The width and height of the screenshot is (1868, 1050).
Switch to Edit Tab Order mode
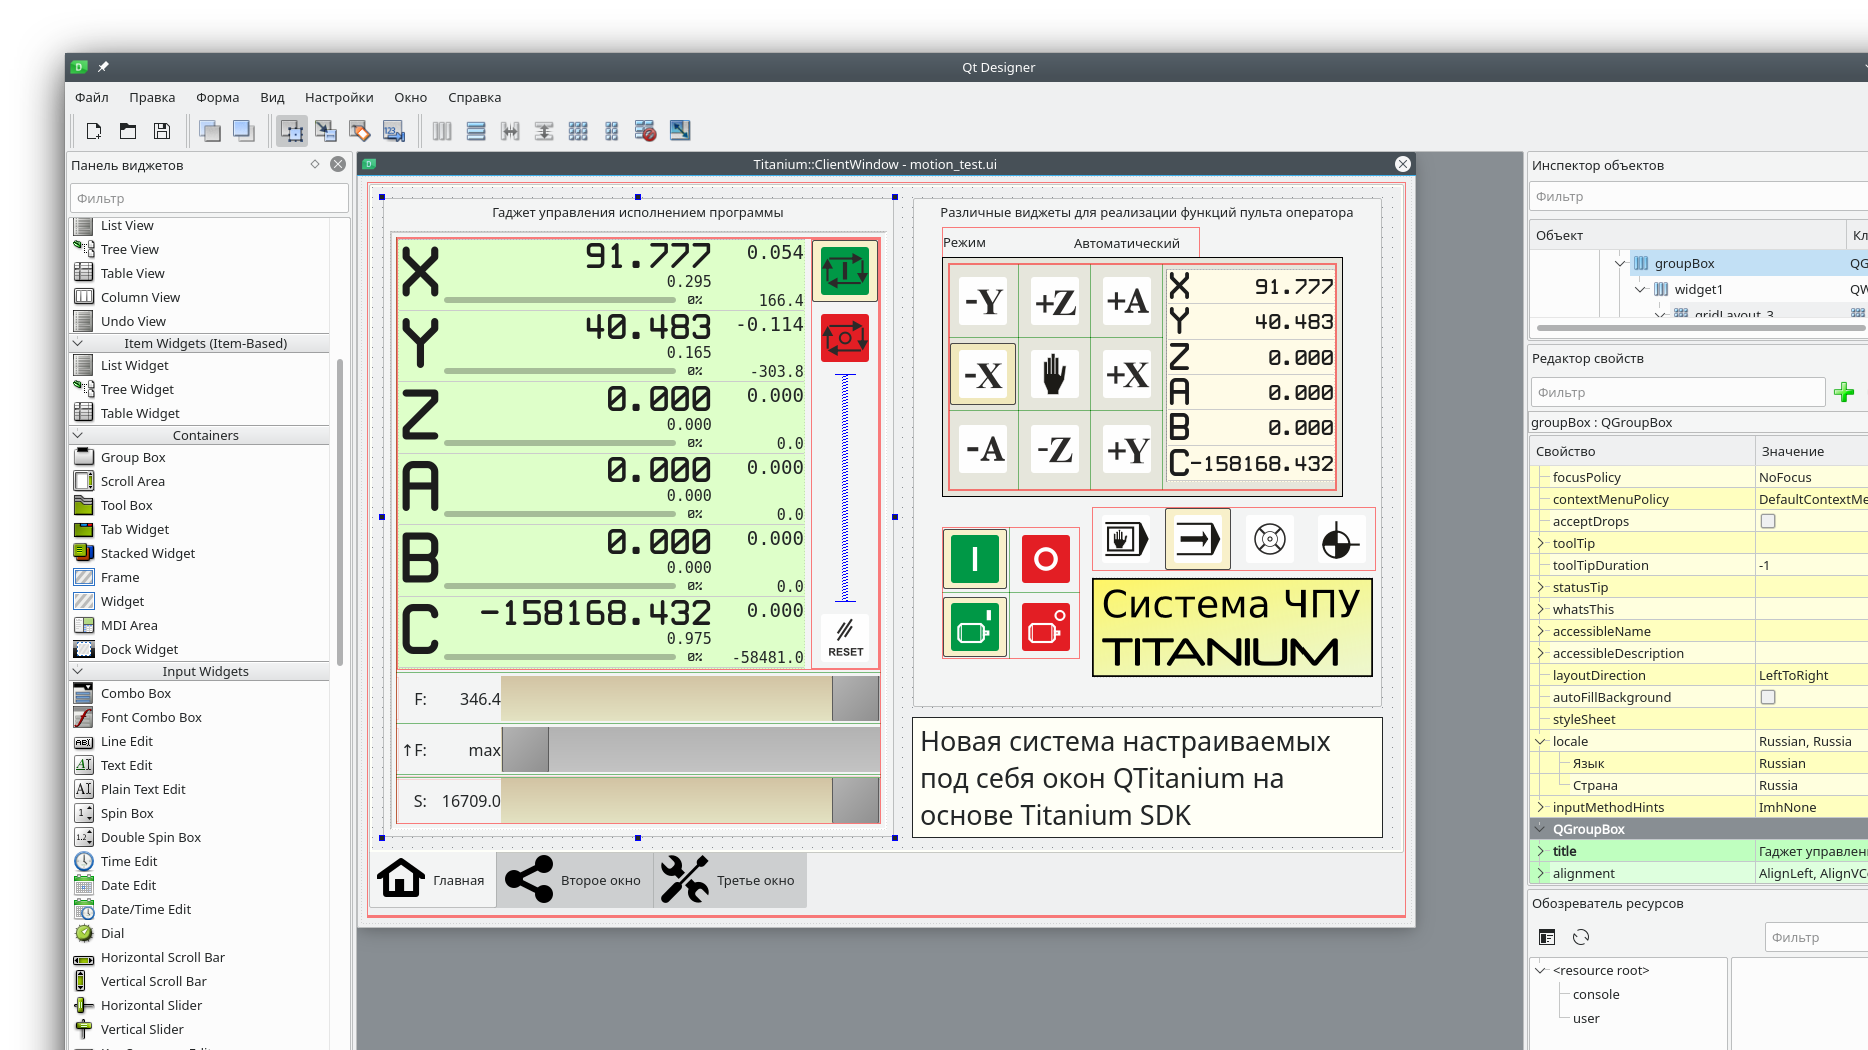[394, 131]
